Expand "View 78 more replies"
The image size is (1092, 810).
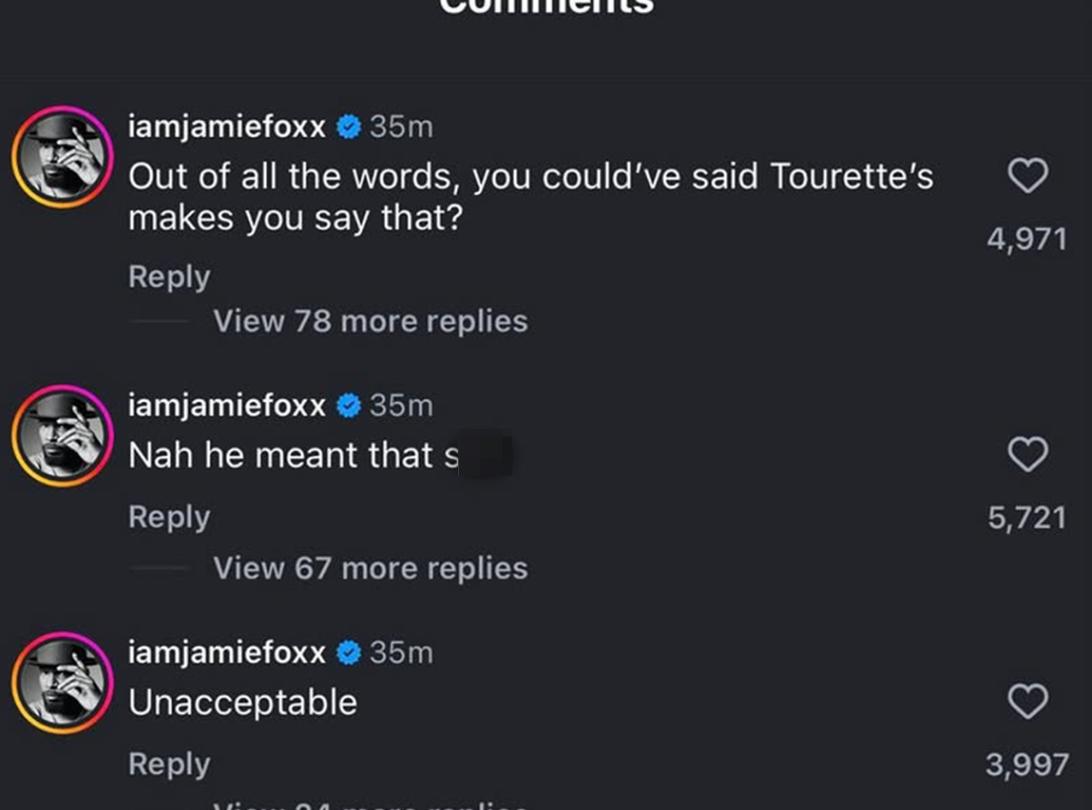coord(370,321)
